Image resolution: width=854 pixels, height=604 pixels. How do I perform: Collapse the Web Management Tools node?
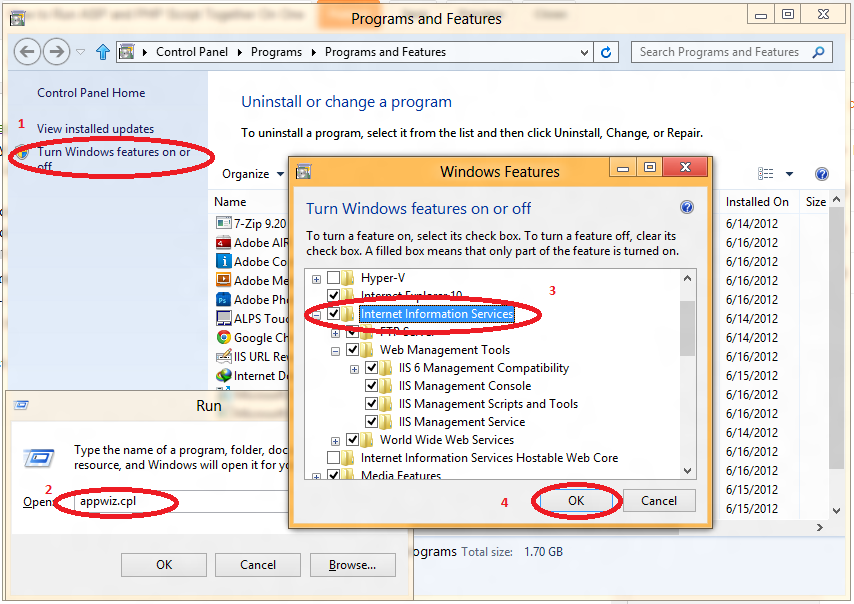[334, 349]
